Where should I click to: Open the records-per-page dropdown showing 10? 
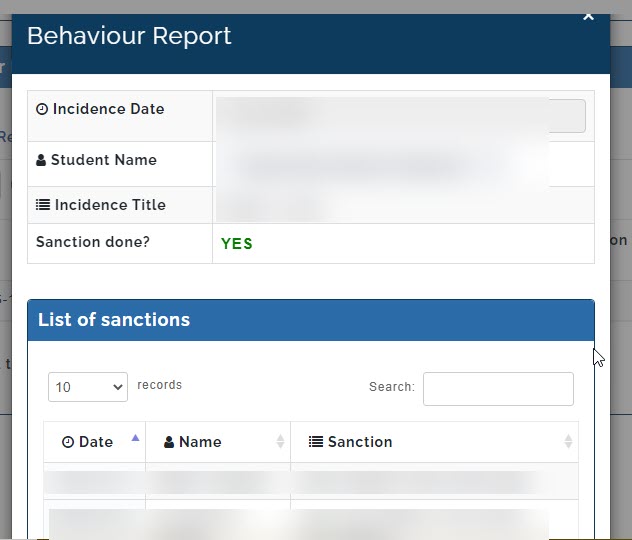(x=88, y=387)
